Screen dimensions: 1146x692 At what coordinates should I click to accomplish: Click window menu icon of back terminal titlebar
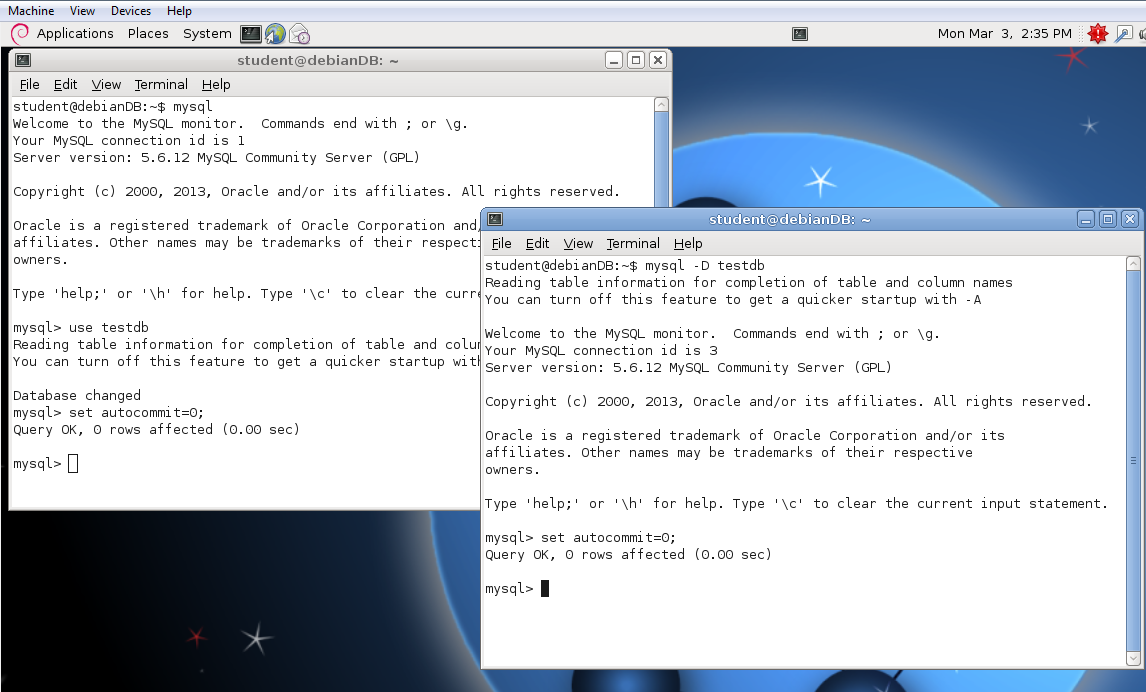[23, 60]
